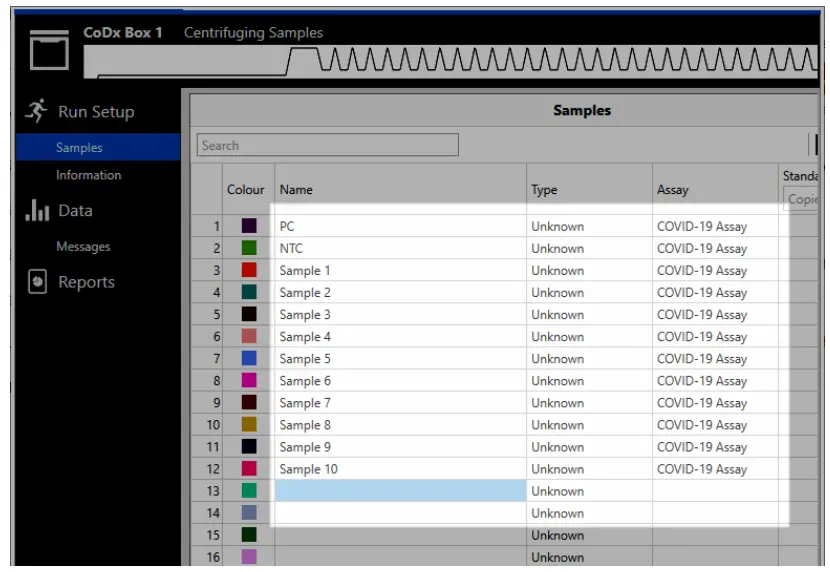This screenshot has height=572, width=830.
Task: Click the bar chart Data icon
Action: point(37,210)
